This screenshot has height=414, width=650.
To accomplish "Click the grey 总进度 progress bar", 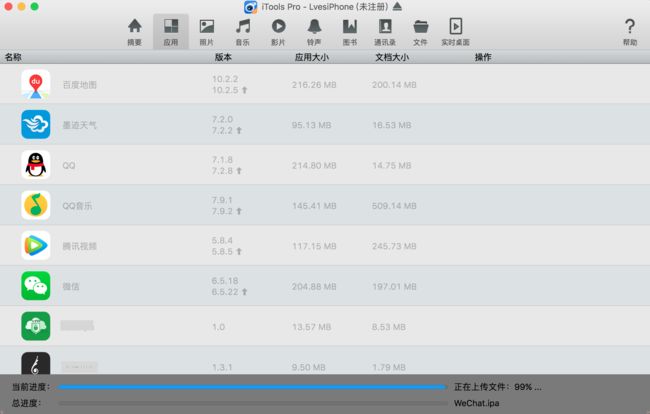I will click(x=253, y=403).
